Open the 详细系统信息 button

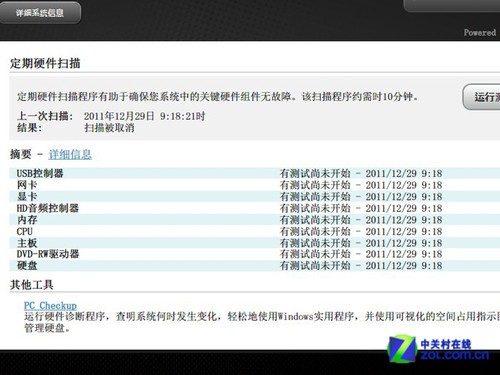(40, 13)
